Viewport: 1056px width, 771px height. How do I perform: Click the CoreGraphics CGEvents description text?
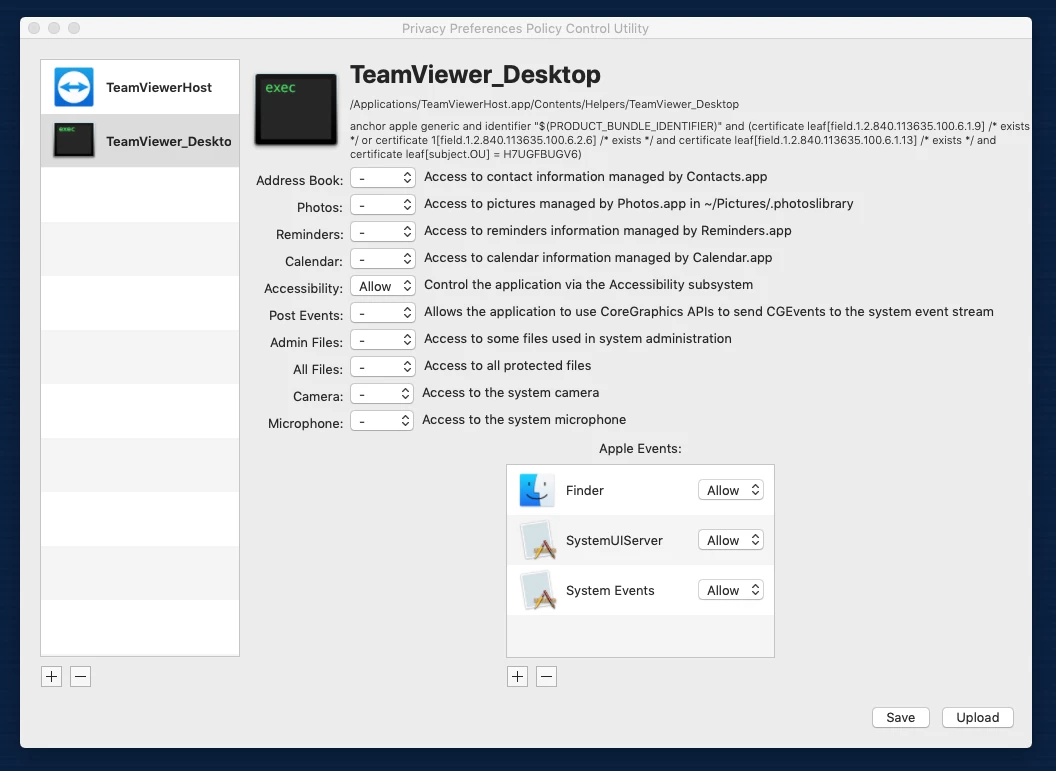(x=708, y=311)
